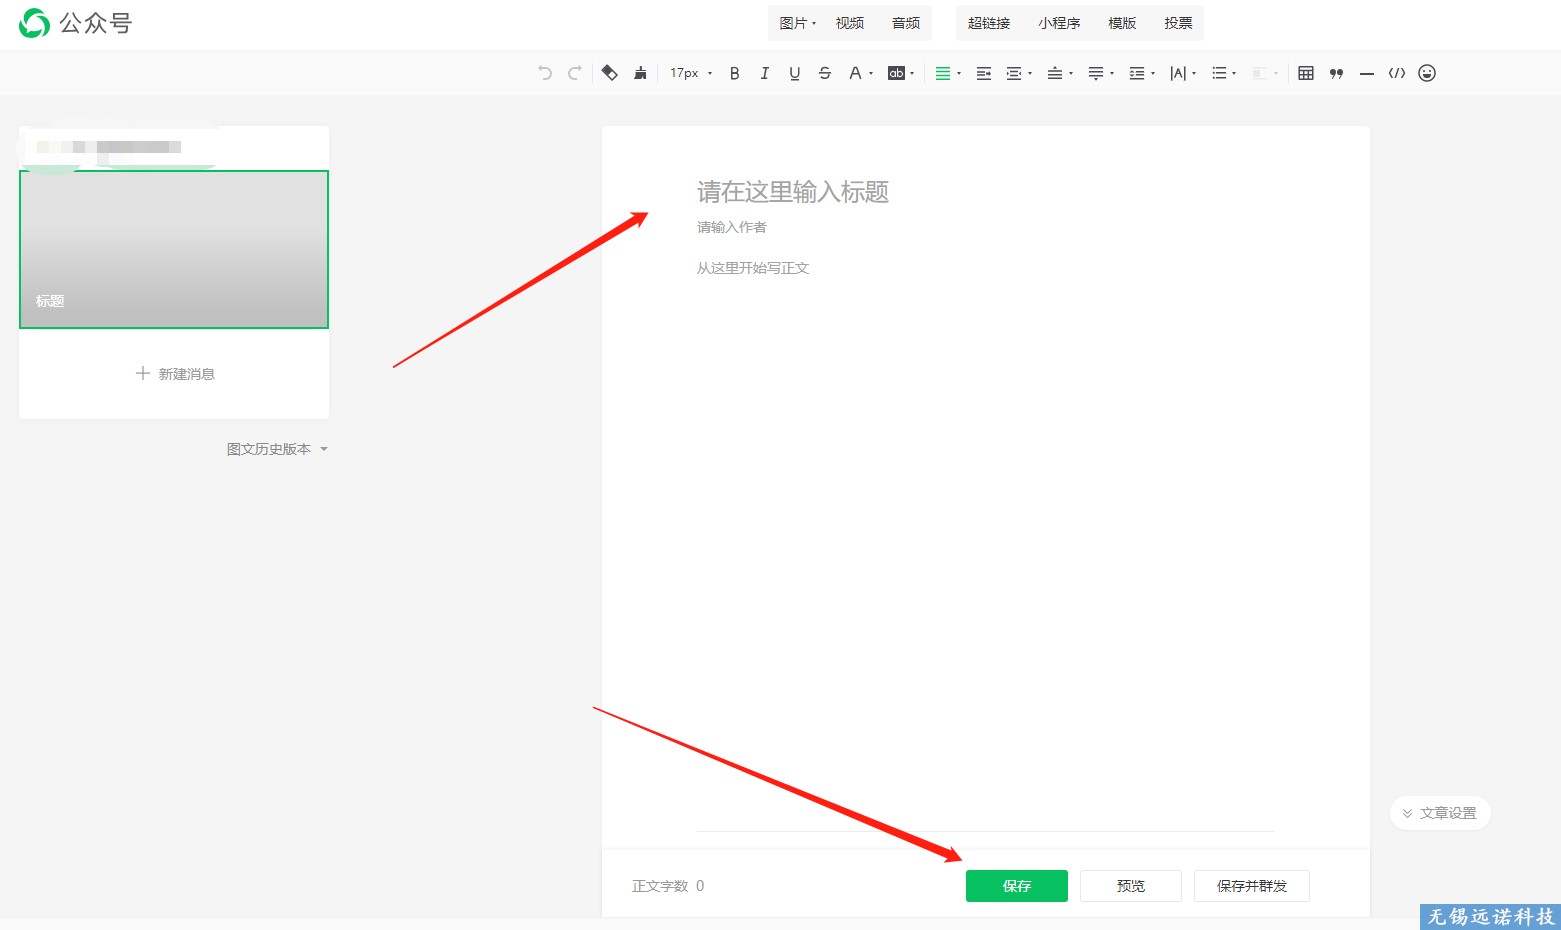This screenshot has height=930, width=1561.
Task: Click the first-line indent icon
Action: click(x=984, y=73)
